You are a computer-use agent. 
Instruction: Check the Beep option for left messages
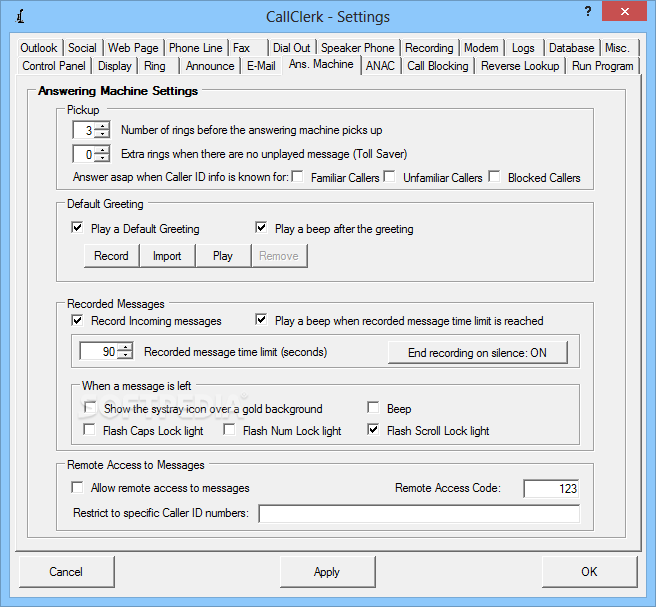coord(373,407)
